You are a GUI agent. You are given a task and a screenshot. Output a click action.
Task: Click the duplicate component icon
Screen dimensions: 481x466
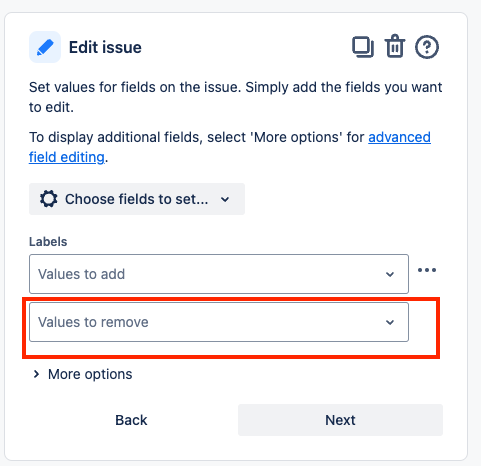pyautogui.click(x=363, y=47)
